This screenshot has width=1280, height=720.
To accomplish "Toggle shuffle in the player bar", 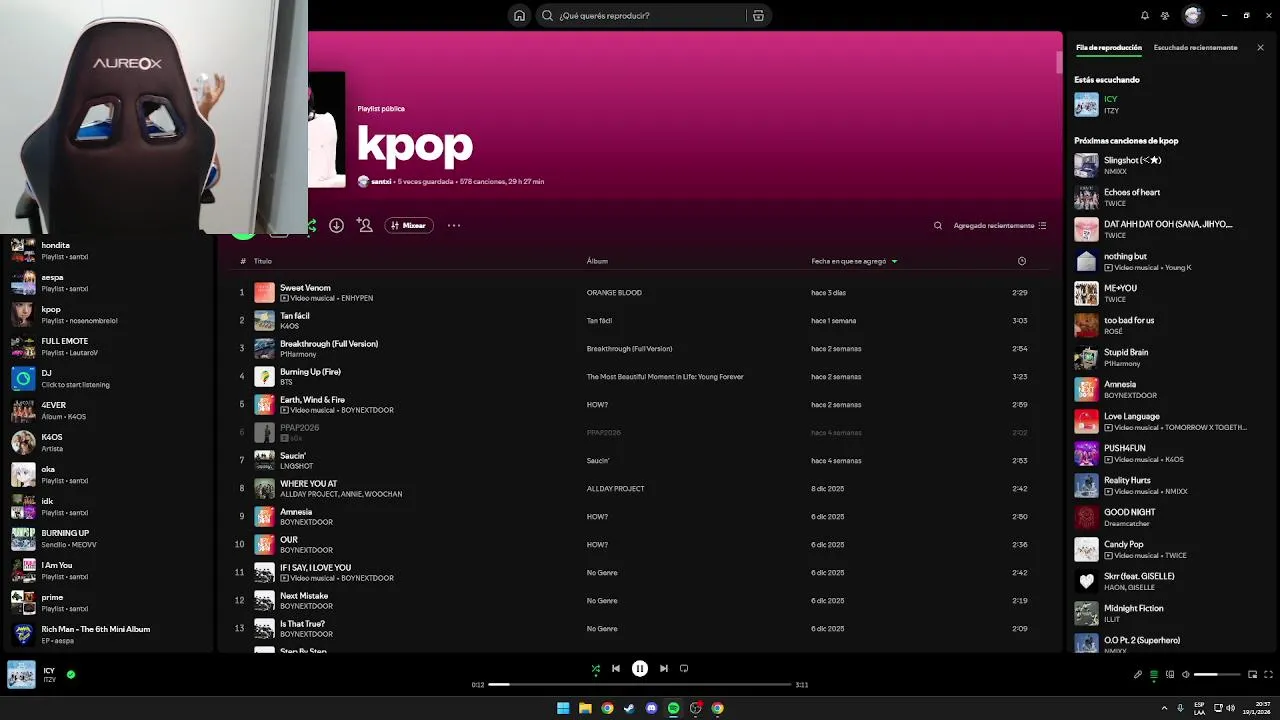I will [595, 668].
